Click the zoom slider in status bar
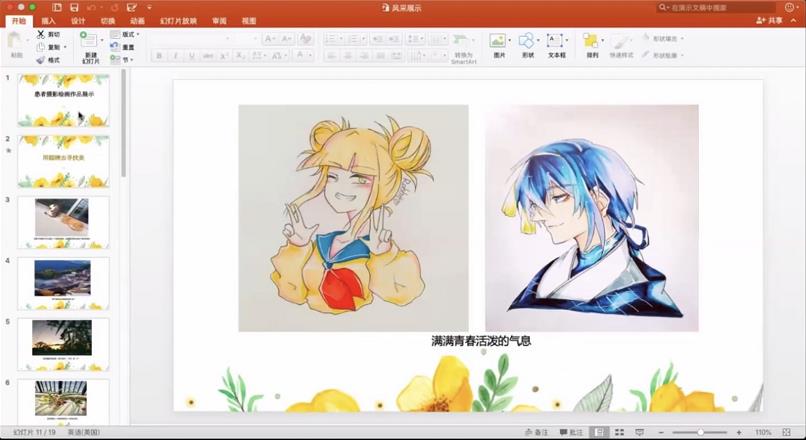806x440 pixels. click(700, 432)
